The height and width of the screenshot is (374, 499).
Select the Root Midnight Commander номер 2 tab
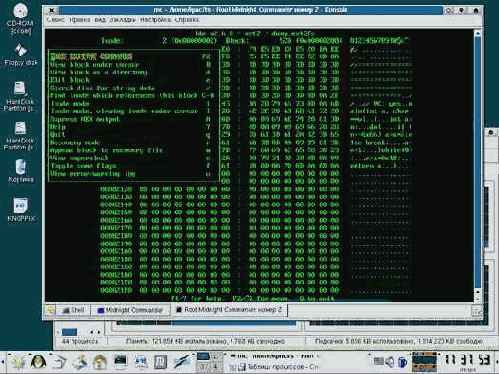[229, 310]
